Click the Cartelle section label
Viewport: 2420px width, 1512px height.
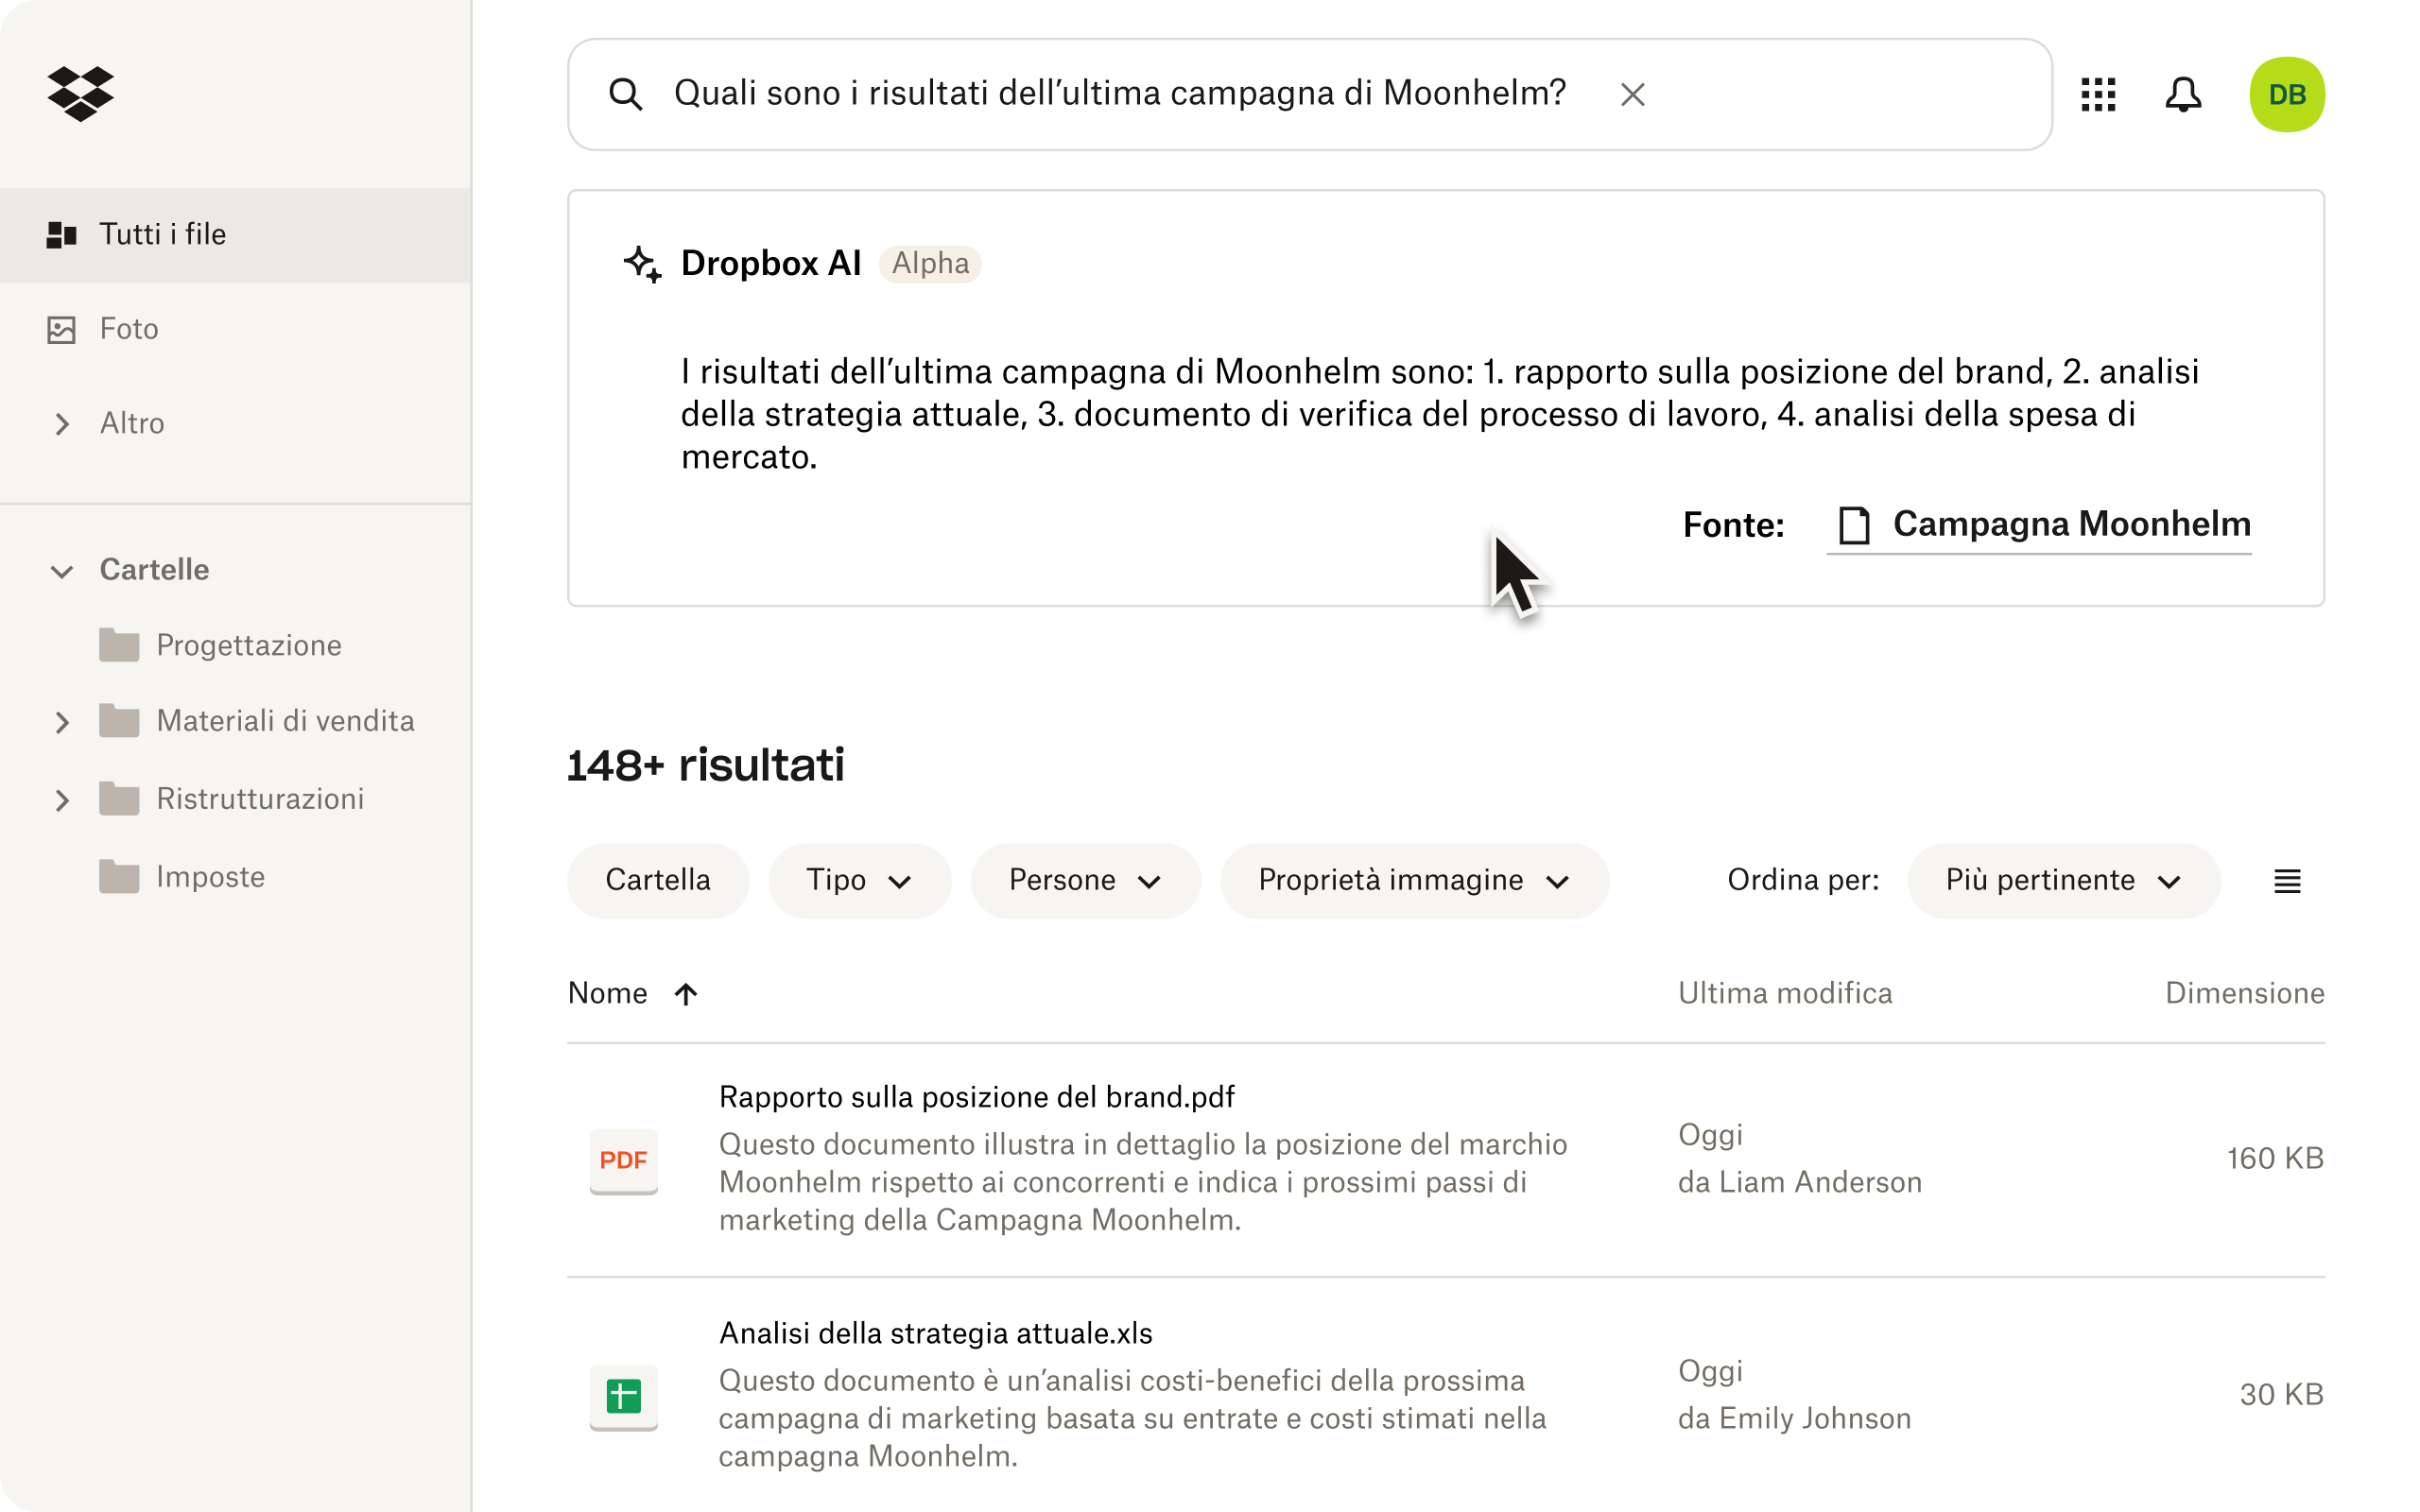pyautogui.click(x=154, y=570)
